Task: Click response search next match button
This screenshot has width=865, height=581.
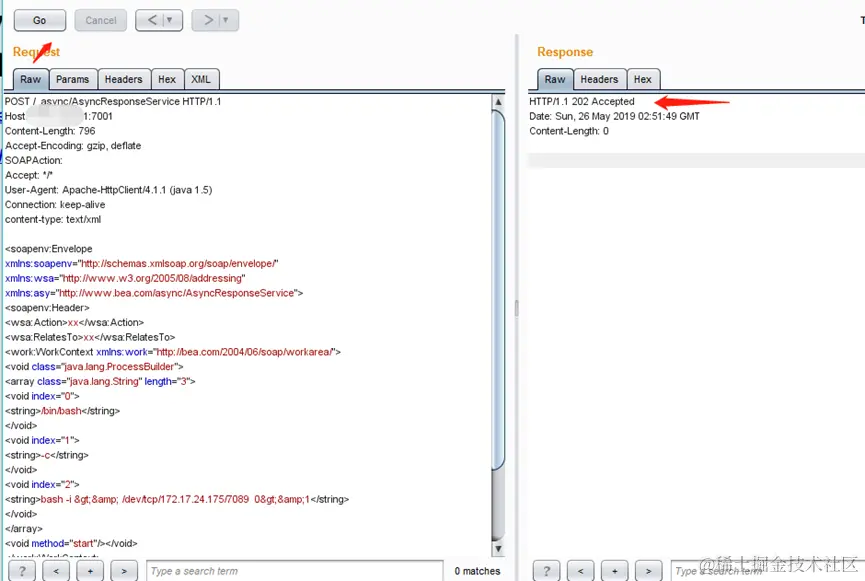Action: pos(649,571)
